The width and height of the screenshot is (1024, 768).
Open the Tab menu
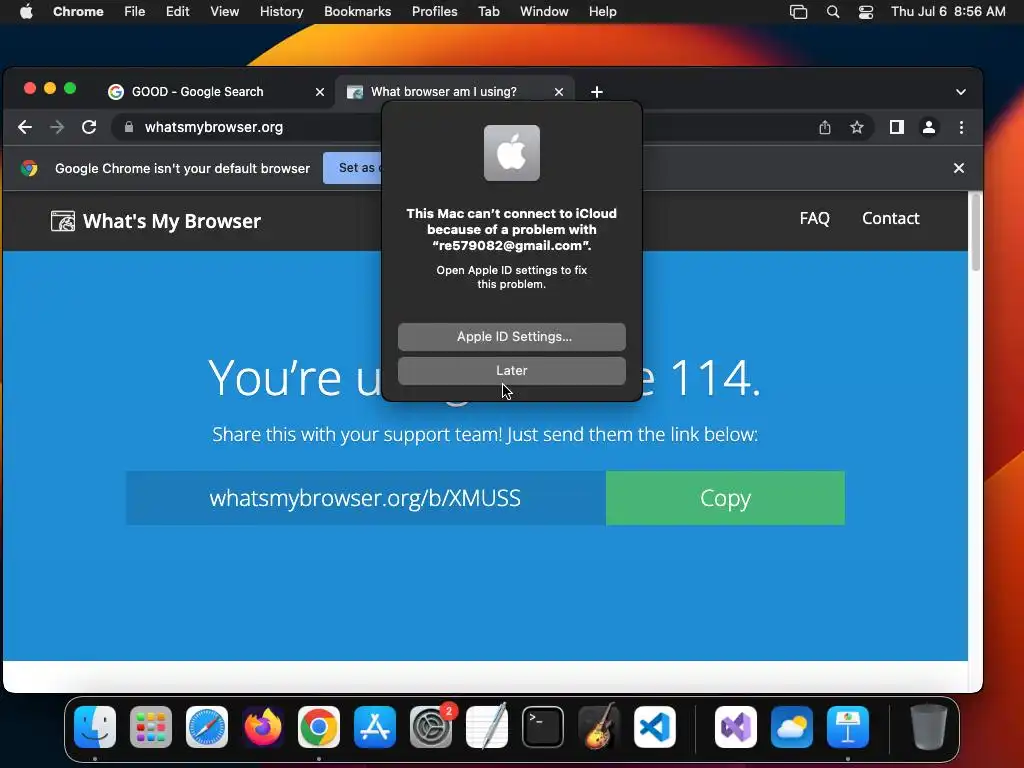click(x=488, y=12)
